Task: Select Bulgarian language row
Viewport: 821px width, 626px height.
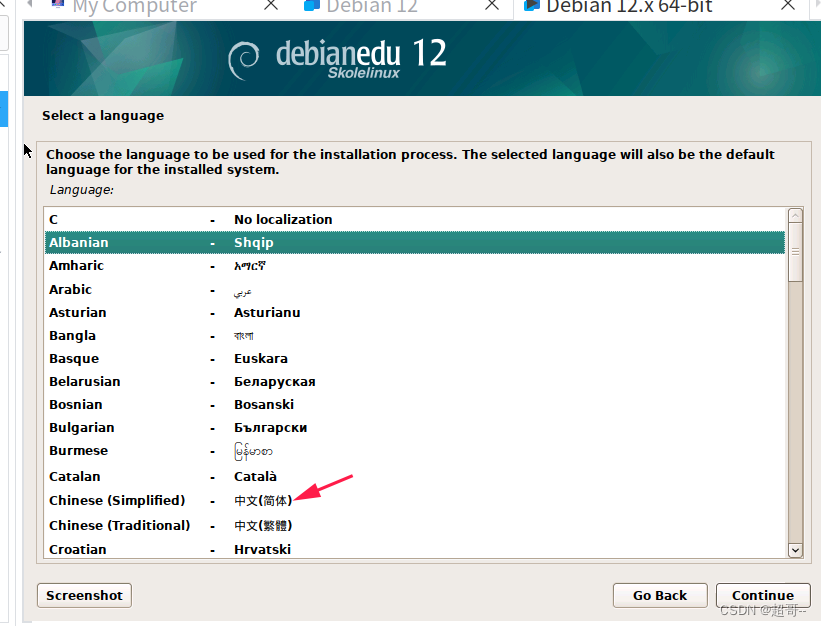Action: pyautogui.click(x=415, y=428)
